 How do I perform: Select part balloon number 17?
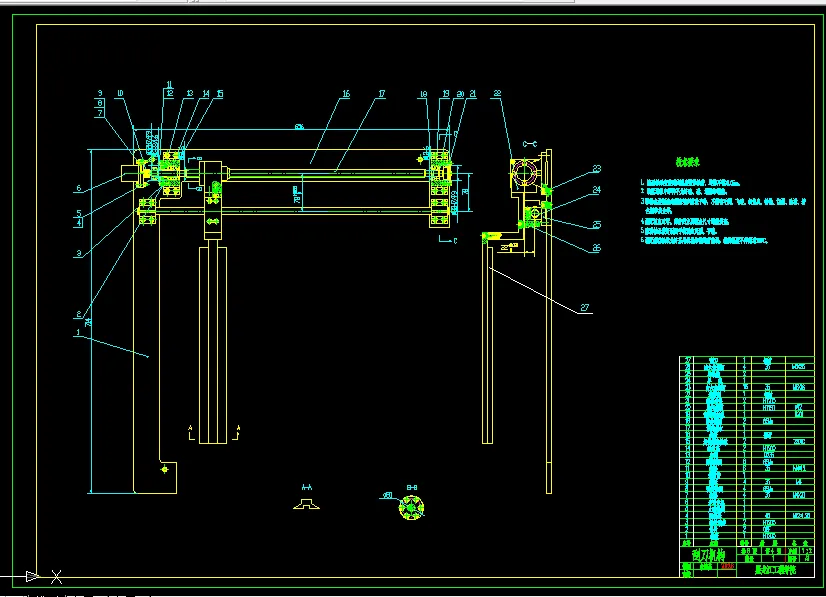click(x=381, y=94)
